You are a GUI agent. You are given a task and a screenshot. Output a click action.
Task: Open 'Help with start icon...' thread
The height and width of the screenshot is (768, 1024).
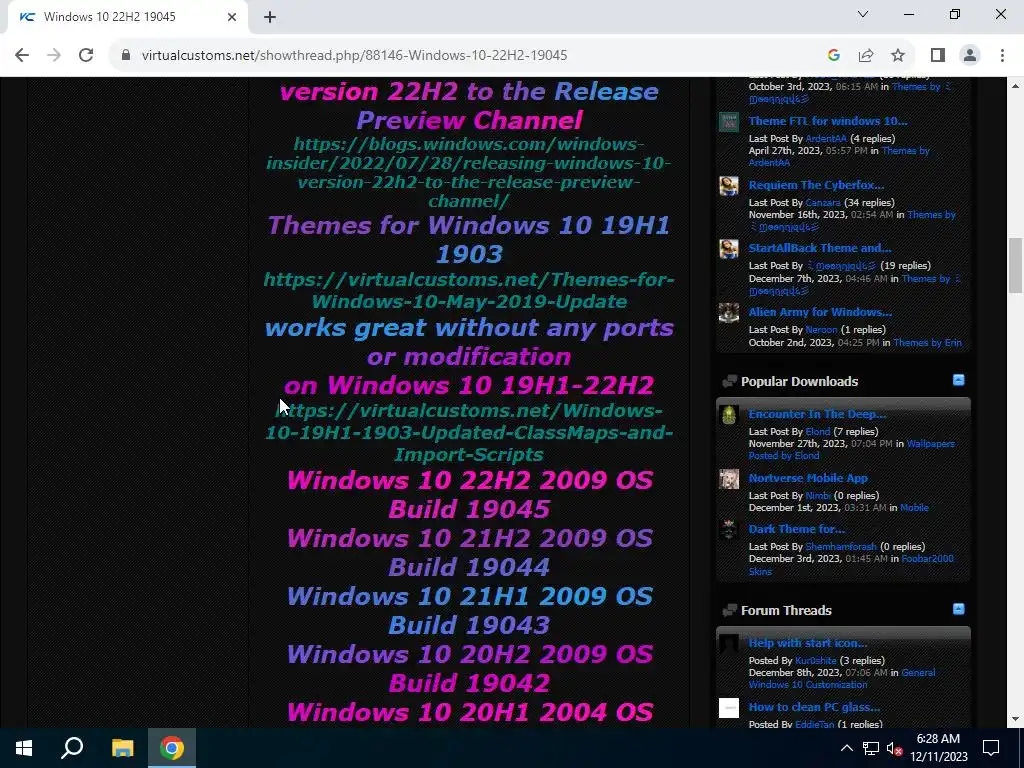pos(807,643)
